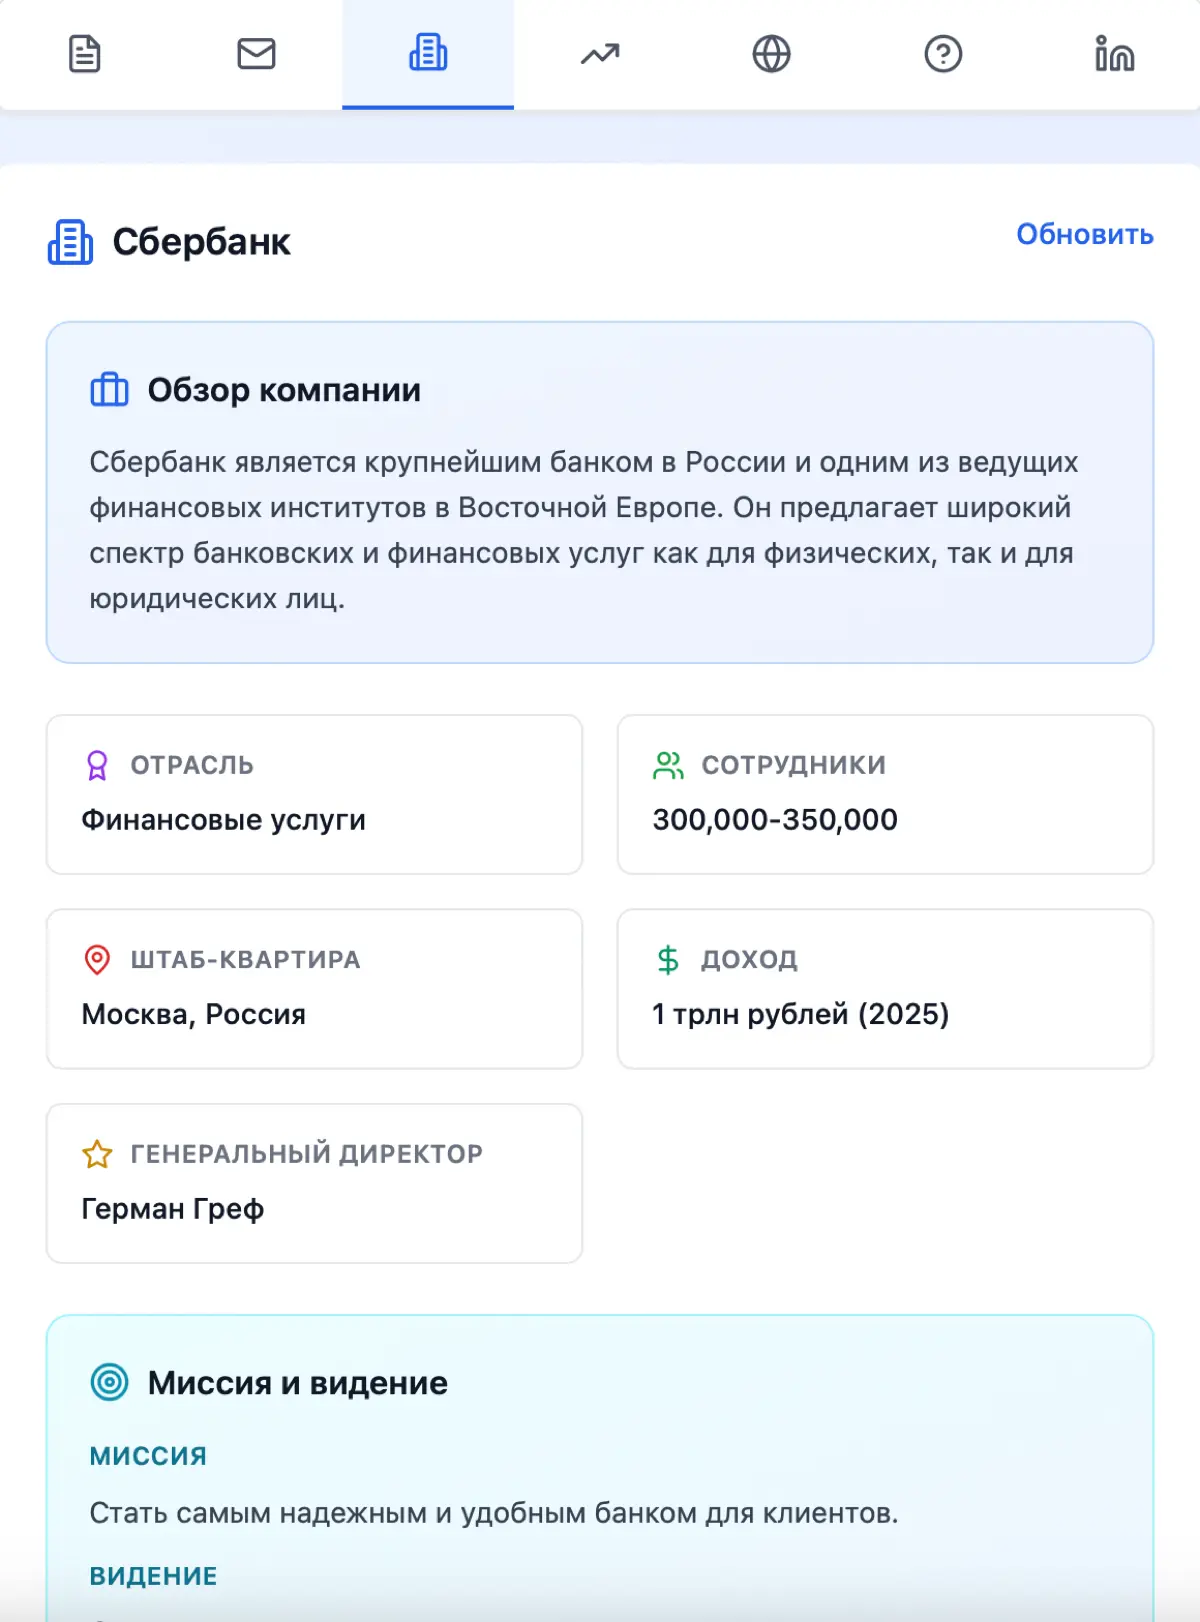Image resolution: width=1200 pixels, height=1622 pixels.
Task: Click the target icon next to Миссия и видение
Action: 112,1382
